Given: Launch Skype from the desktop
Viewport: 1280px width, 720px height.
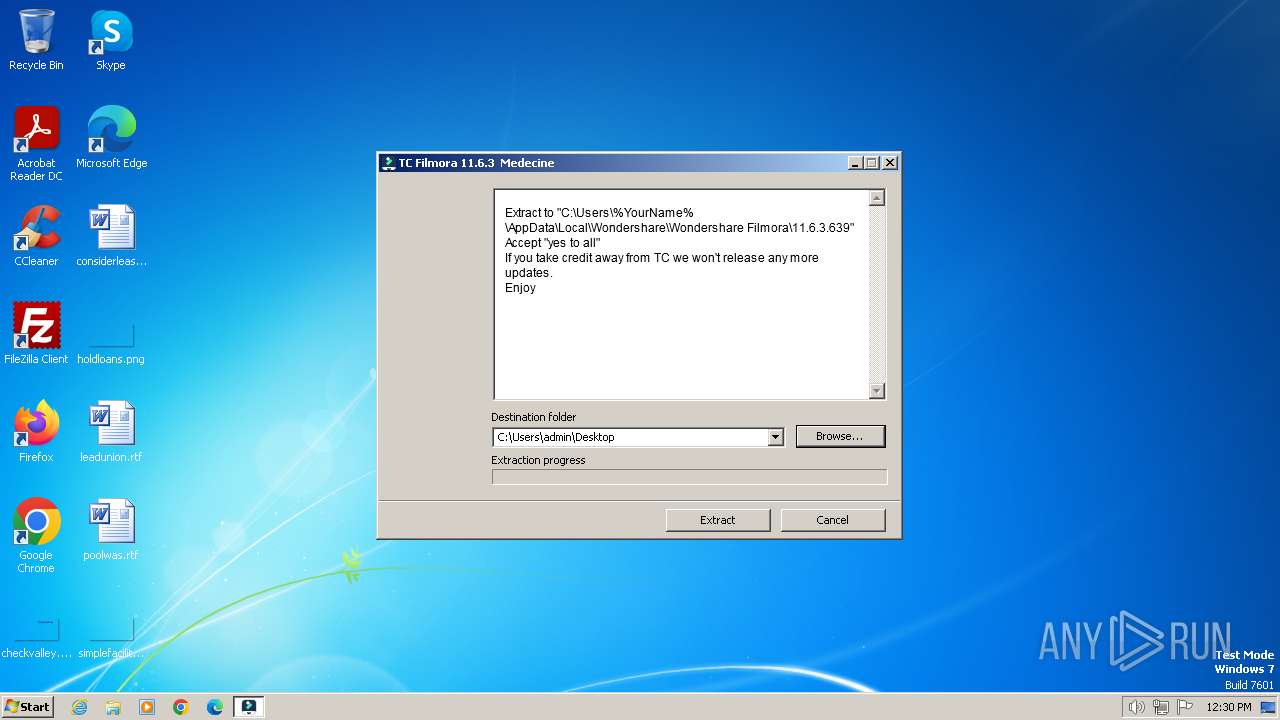Looking at the screenshot, I should (111, 40).
